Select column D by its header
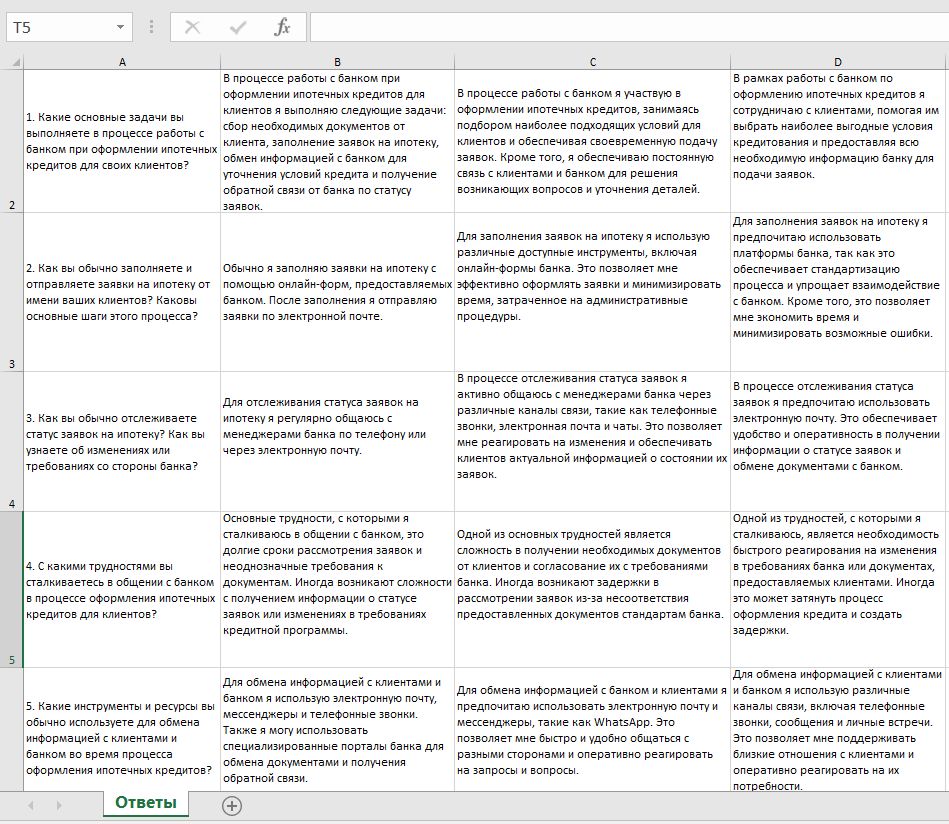This screenshot has height=824, width=949. [x=838, y=61]
